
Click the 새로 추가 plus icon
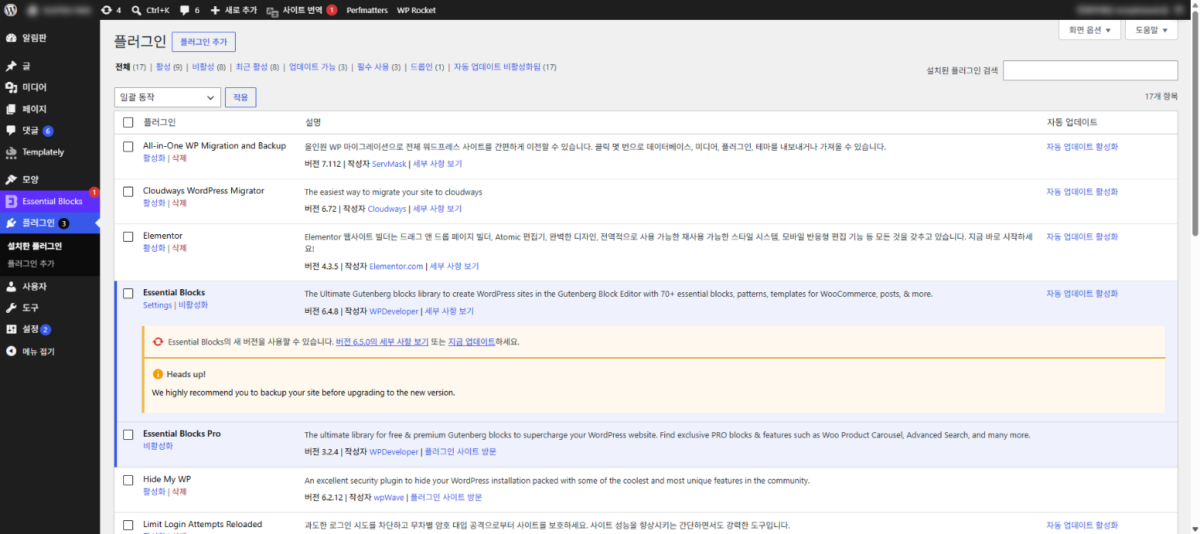pos(215,9)
